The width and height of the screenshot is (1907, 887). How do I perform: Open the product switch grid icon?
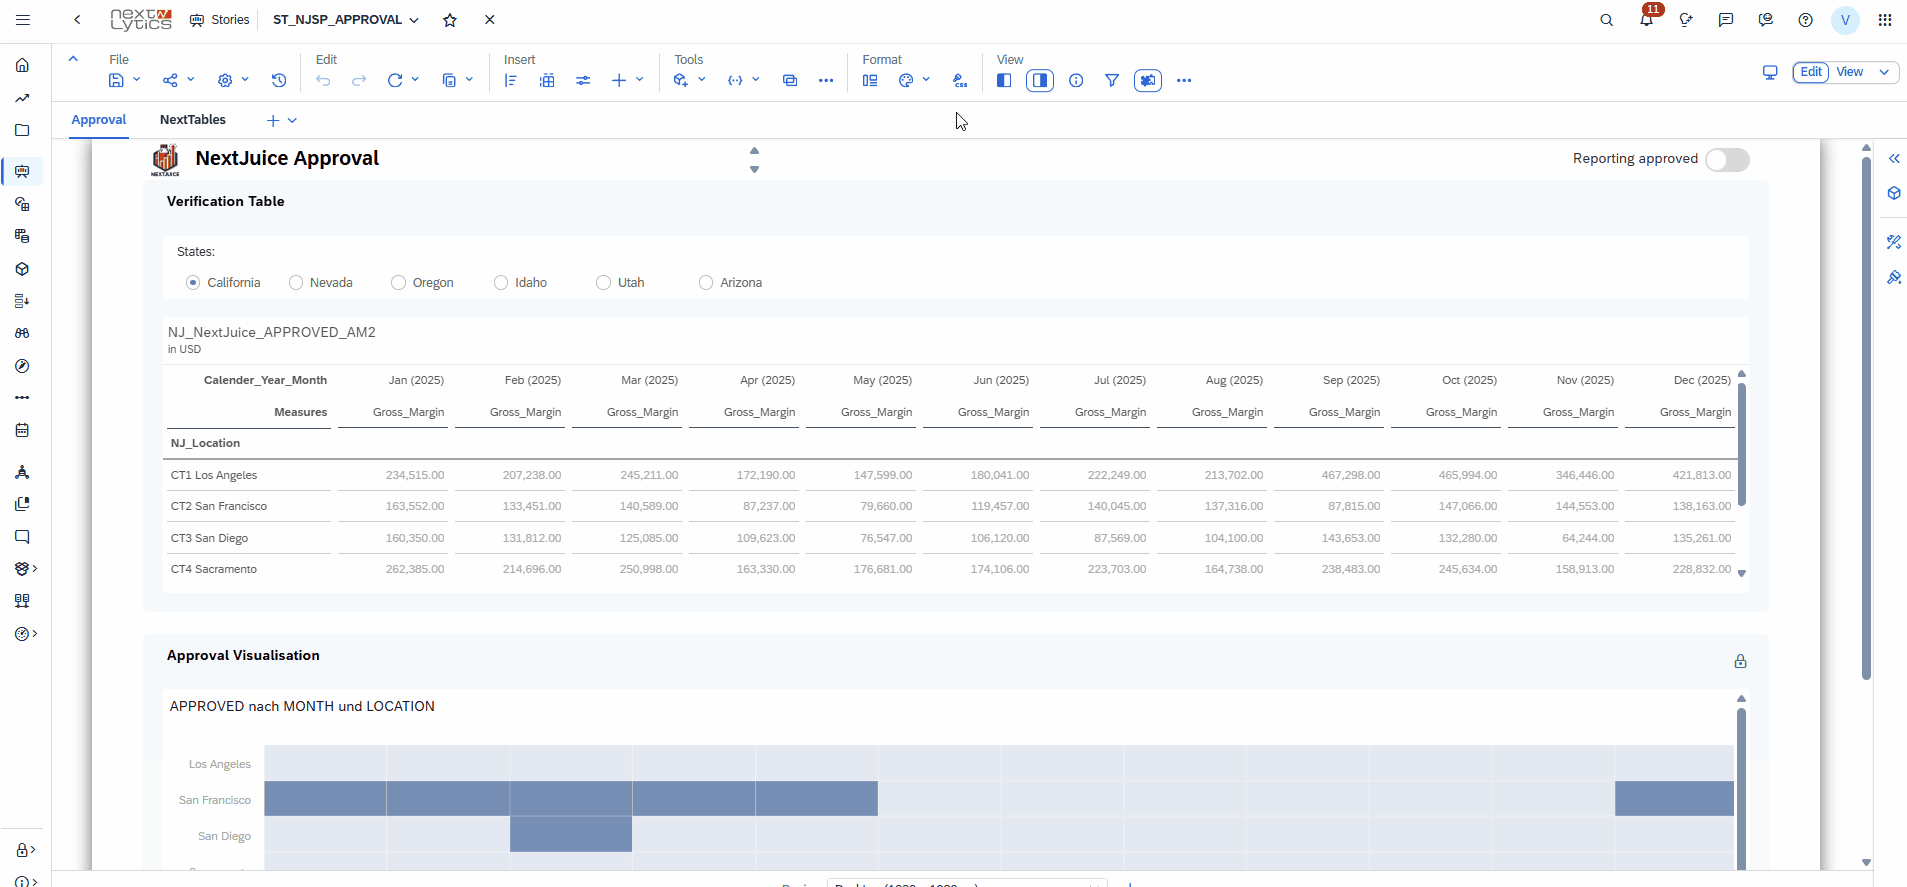pos(1885,20)
